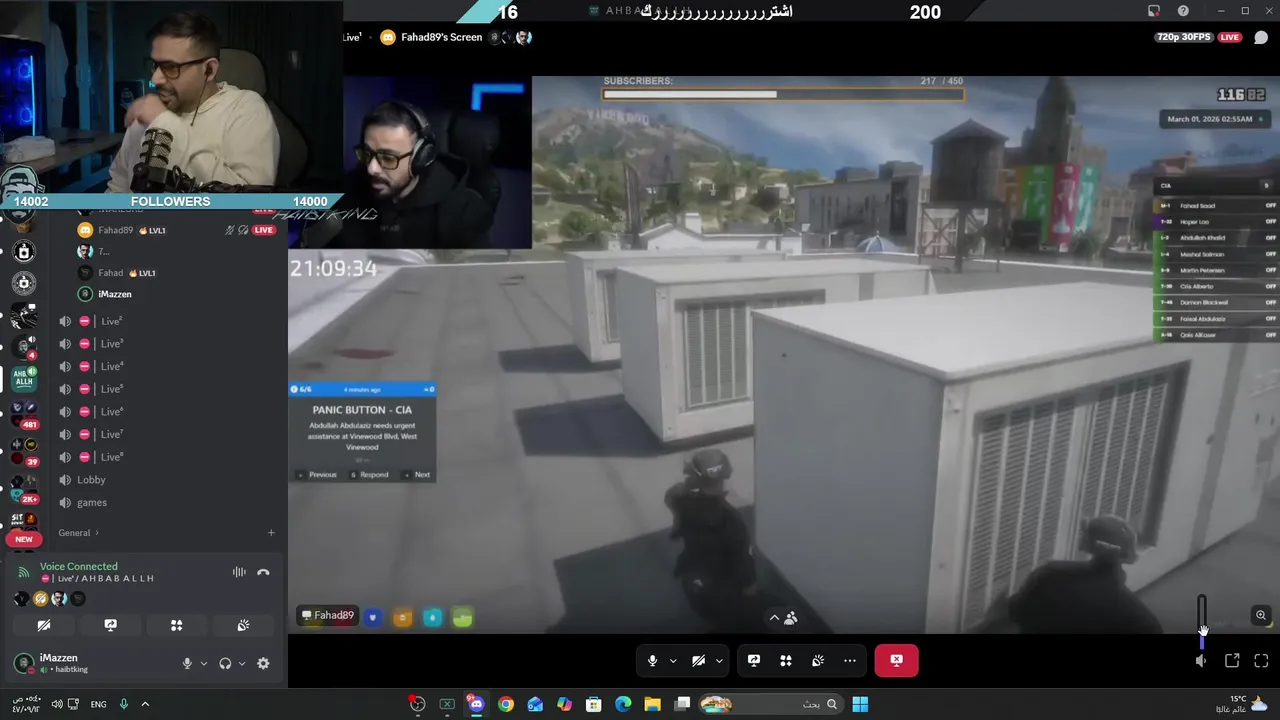The image size is (1280, 720).
Task: Click the NEW badge in server sidebar
Action: [x=24, y=539]
